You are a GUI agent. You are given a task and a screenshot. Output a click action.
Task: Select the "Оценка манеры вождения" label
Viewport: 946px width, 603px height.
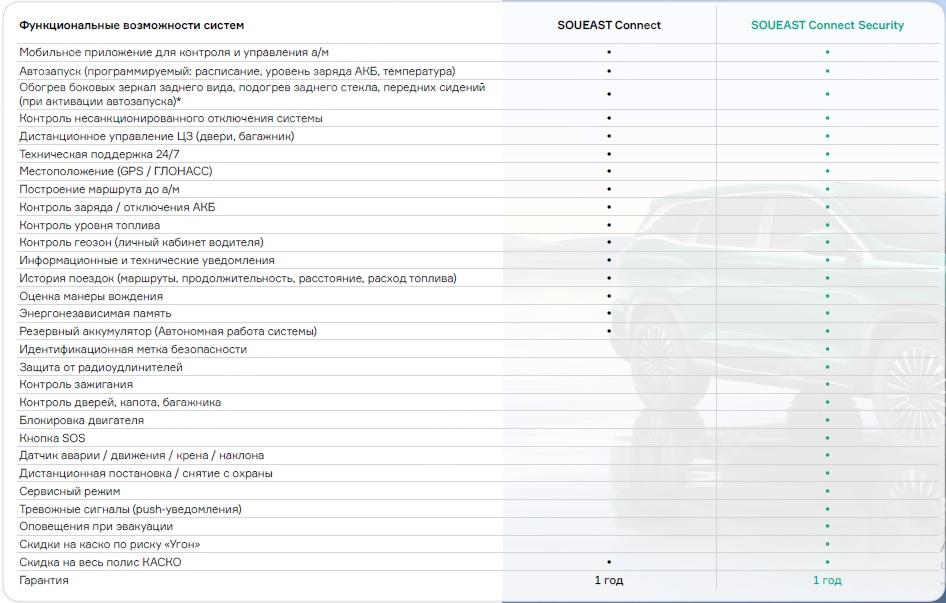click(91, 297)
